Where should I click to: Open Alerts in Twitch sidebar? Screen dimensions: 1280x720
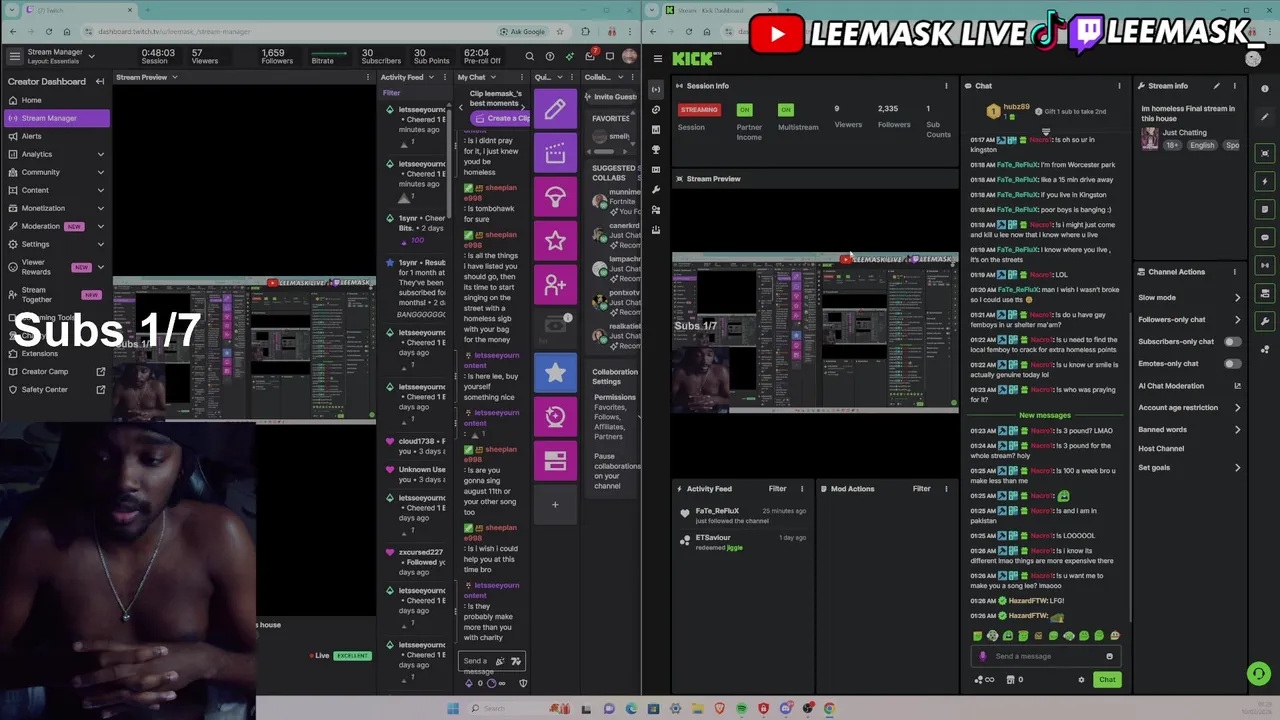click(x=56, y=136)
